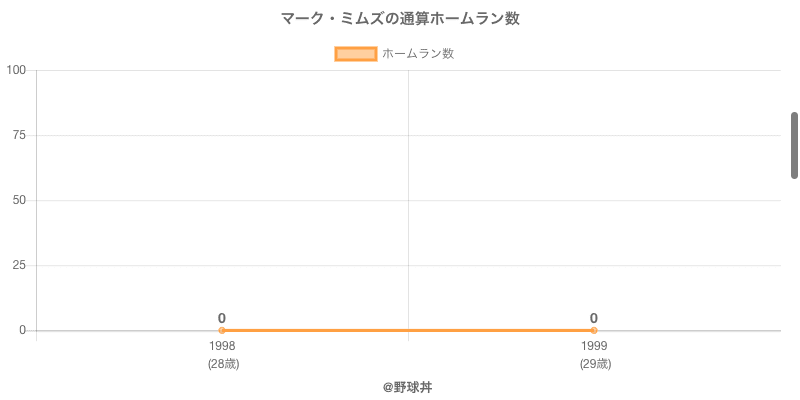Toggle the ホームラン数 legend label
The width and height of the screenshot is (800, 400).
[x=418, y=54]
